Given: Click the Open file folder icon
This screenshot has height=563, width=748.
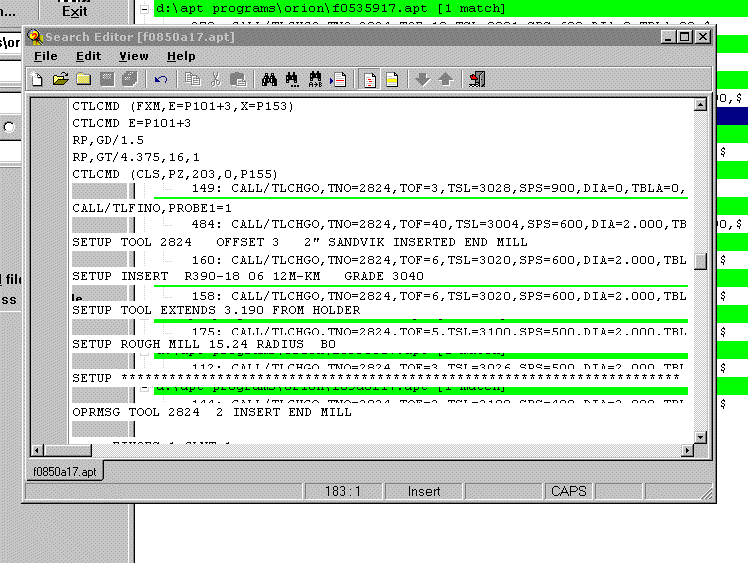Looking at the screenshot, I should pyautogui.click(x=60, y=79).
